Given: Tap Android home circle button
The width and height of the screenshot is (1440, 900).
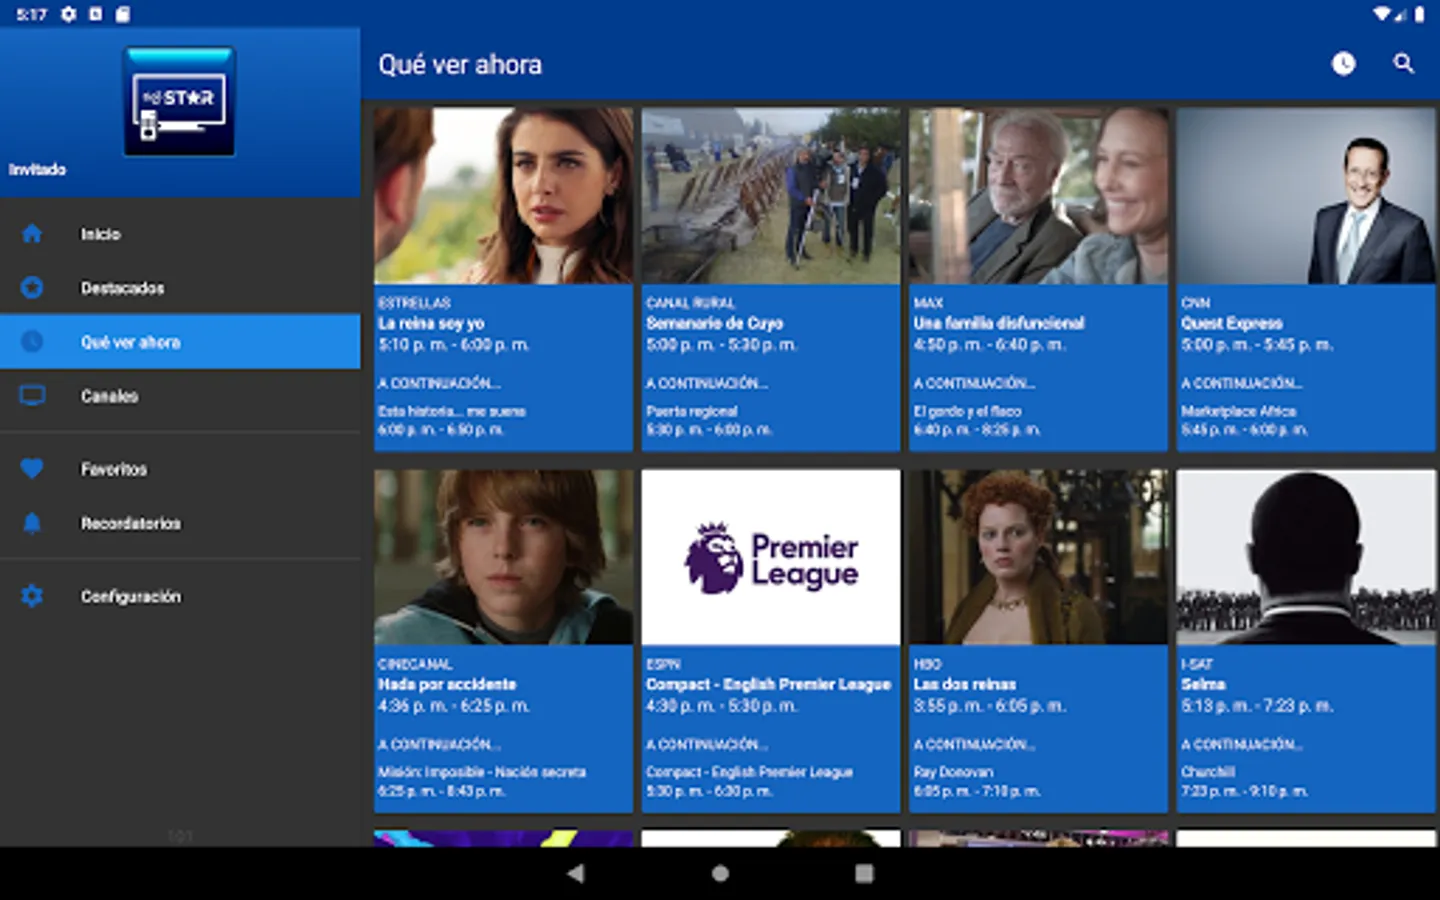Looking at the screenshot, I should pos(720,873).
